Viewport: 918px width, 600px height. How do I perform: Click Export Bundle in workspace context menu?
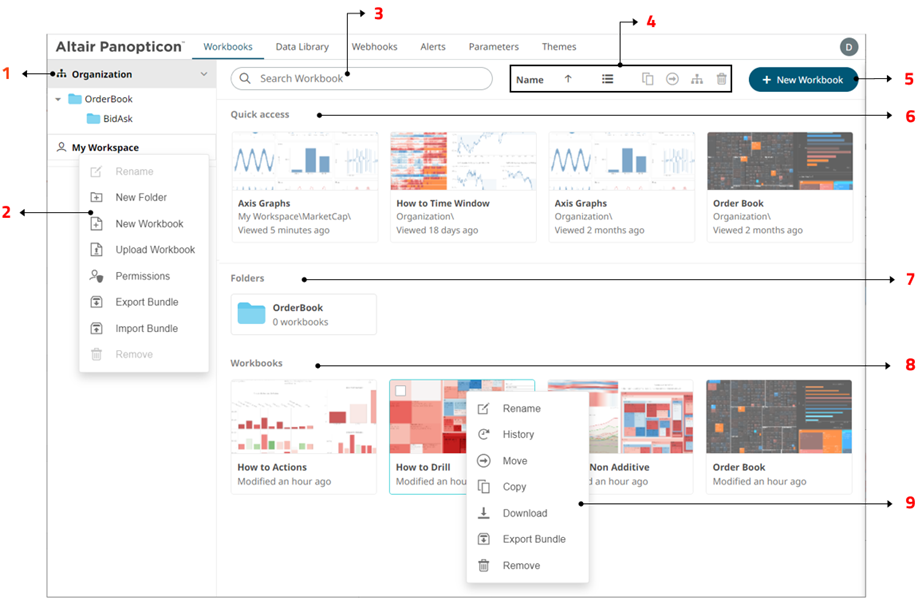146,302
